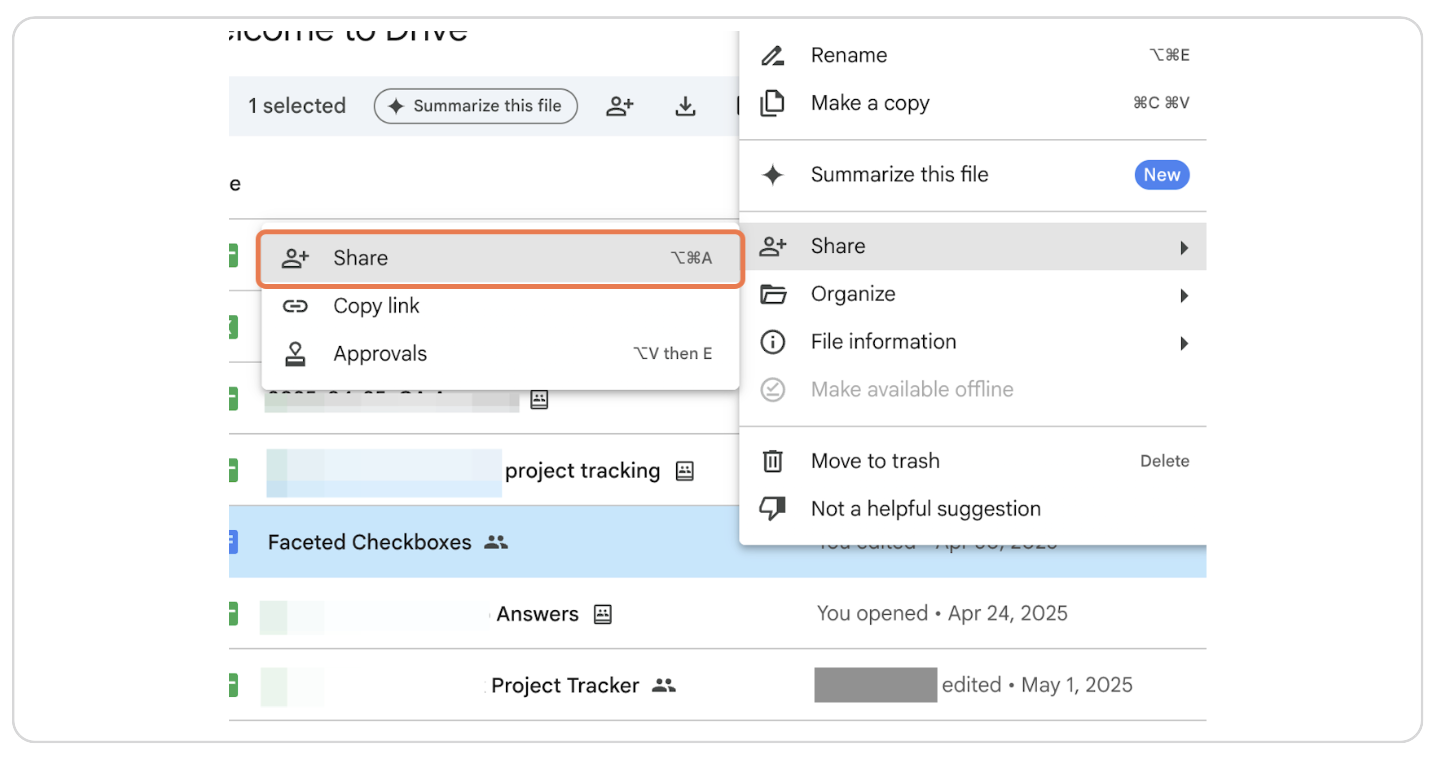Screen dimensions: 1440x760
Task: Expand the Share submenu arrow
Action: [1184, 247]
